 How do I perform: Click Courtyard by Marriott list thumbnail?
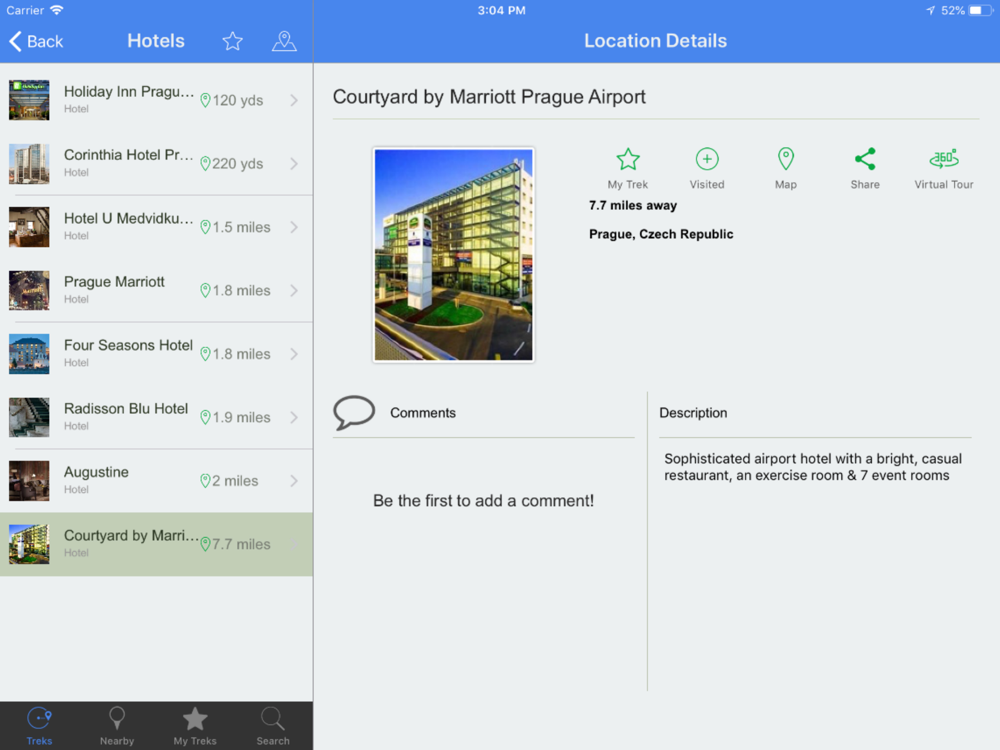pyautogui.click(x=29, y=544)
